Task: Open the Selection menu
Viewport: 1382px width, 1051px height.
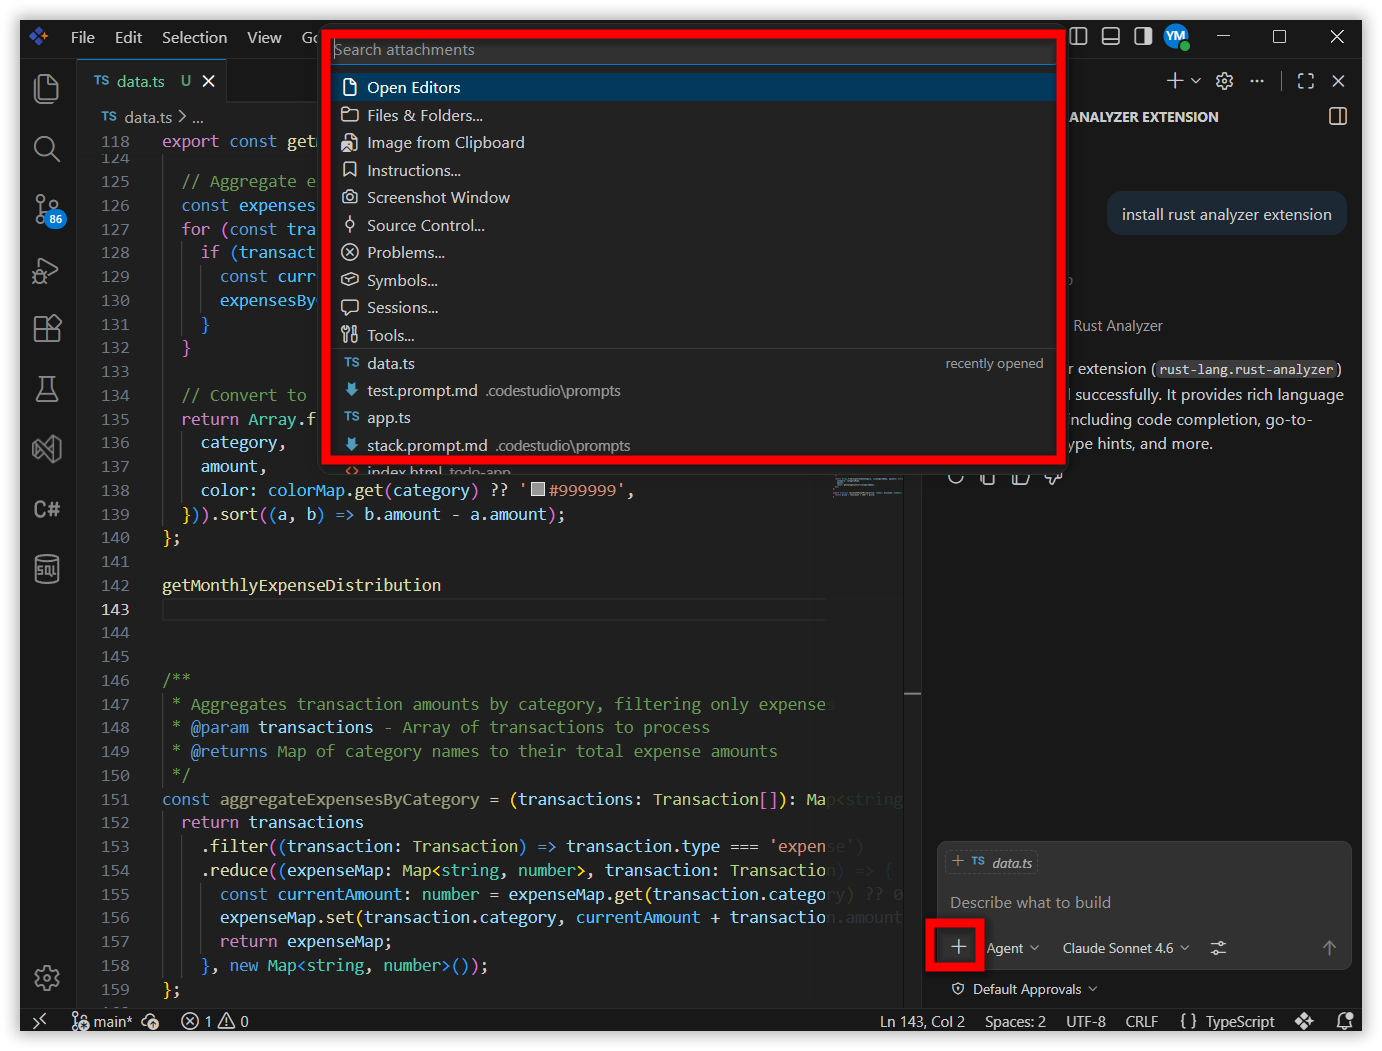Action: pos(195,37)
